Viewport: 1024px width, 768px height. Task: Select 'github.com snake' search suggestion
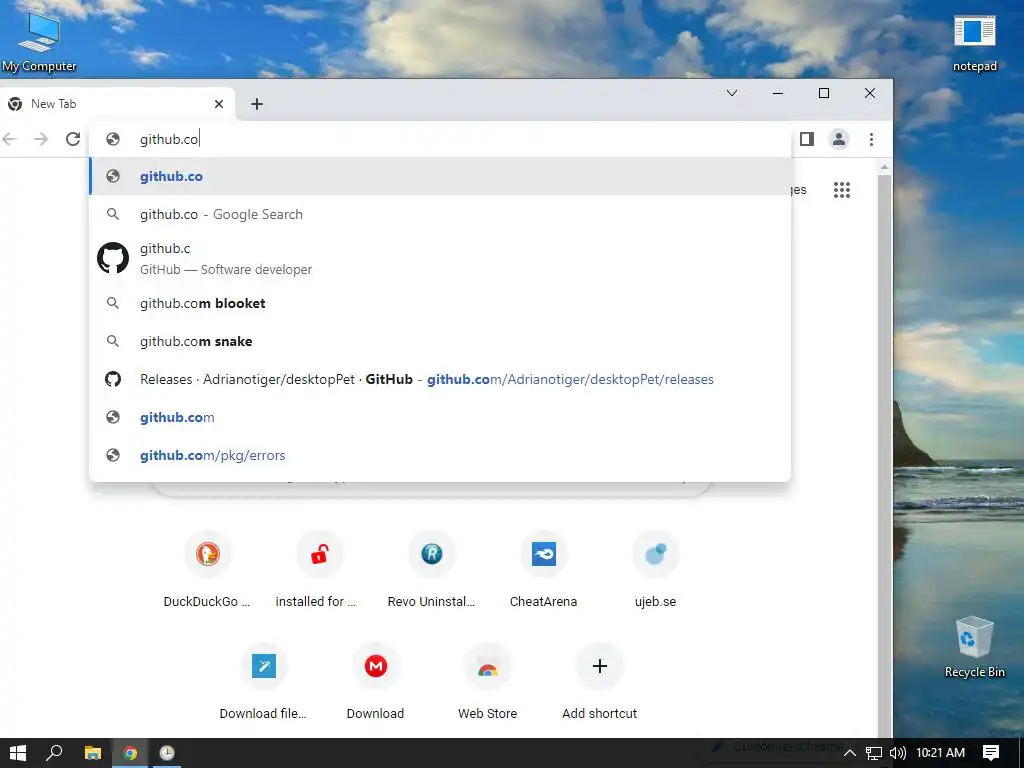pos(440,341)
